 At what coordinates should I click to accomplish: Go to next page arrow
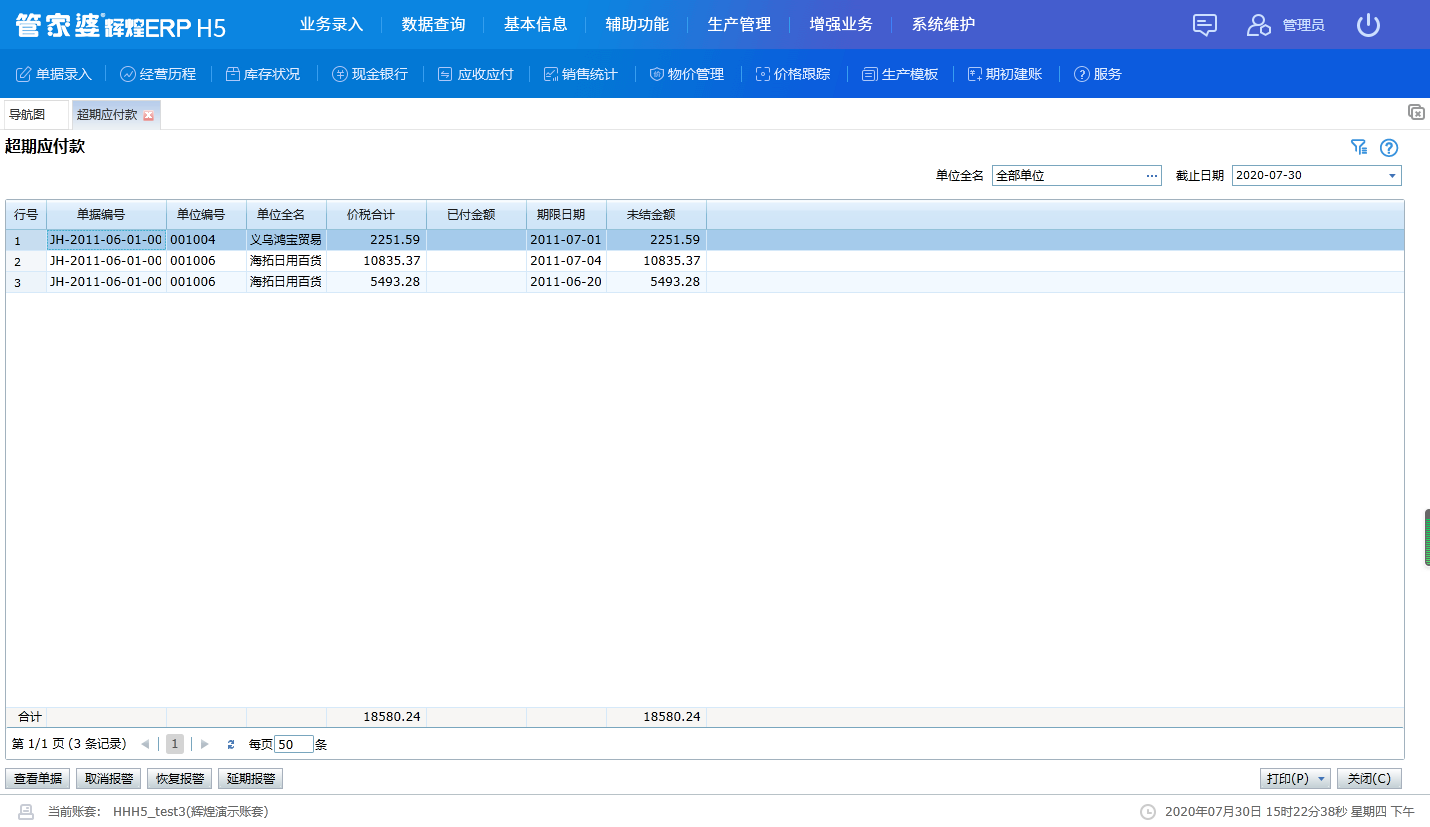tap(205, 744)
